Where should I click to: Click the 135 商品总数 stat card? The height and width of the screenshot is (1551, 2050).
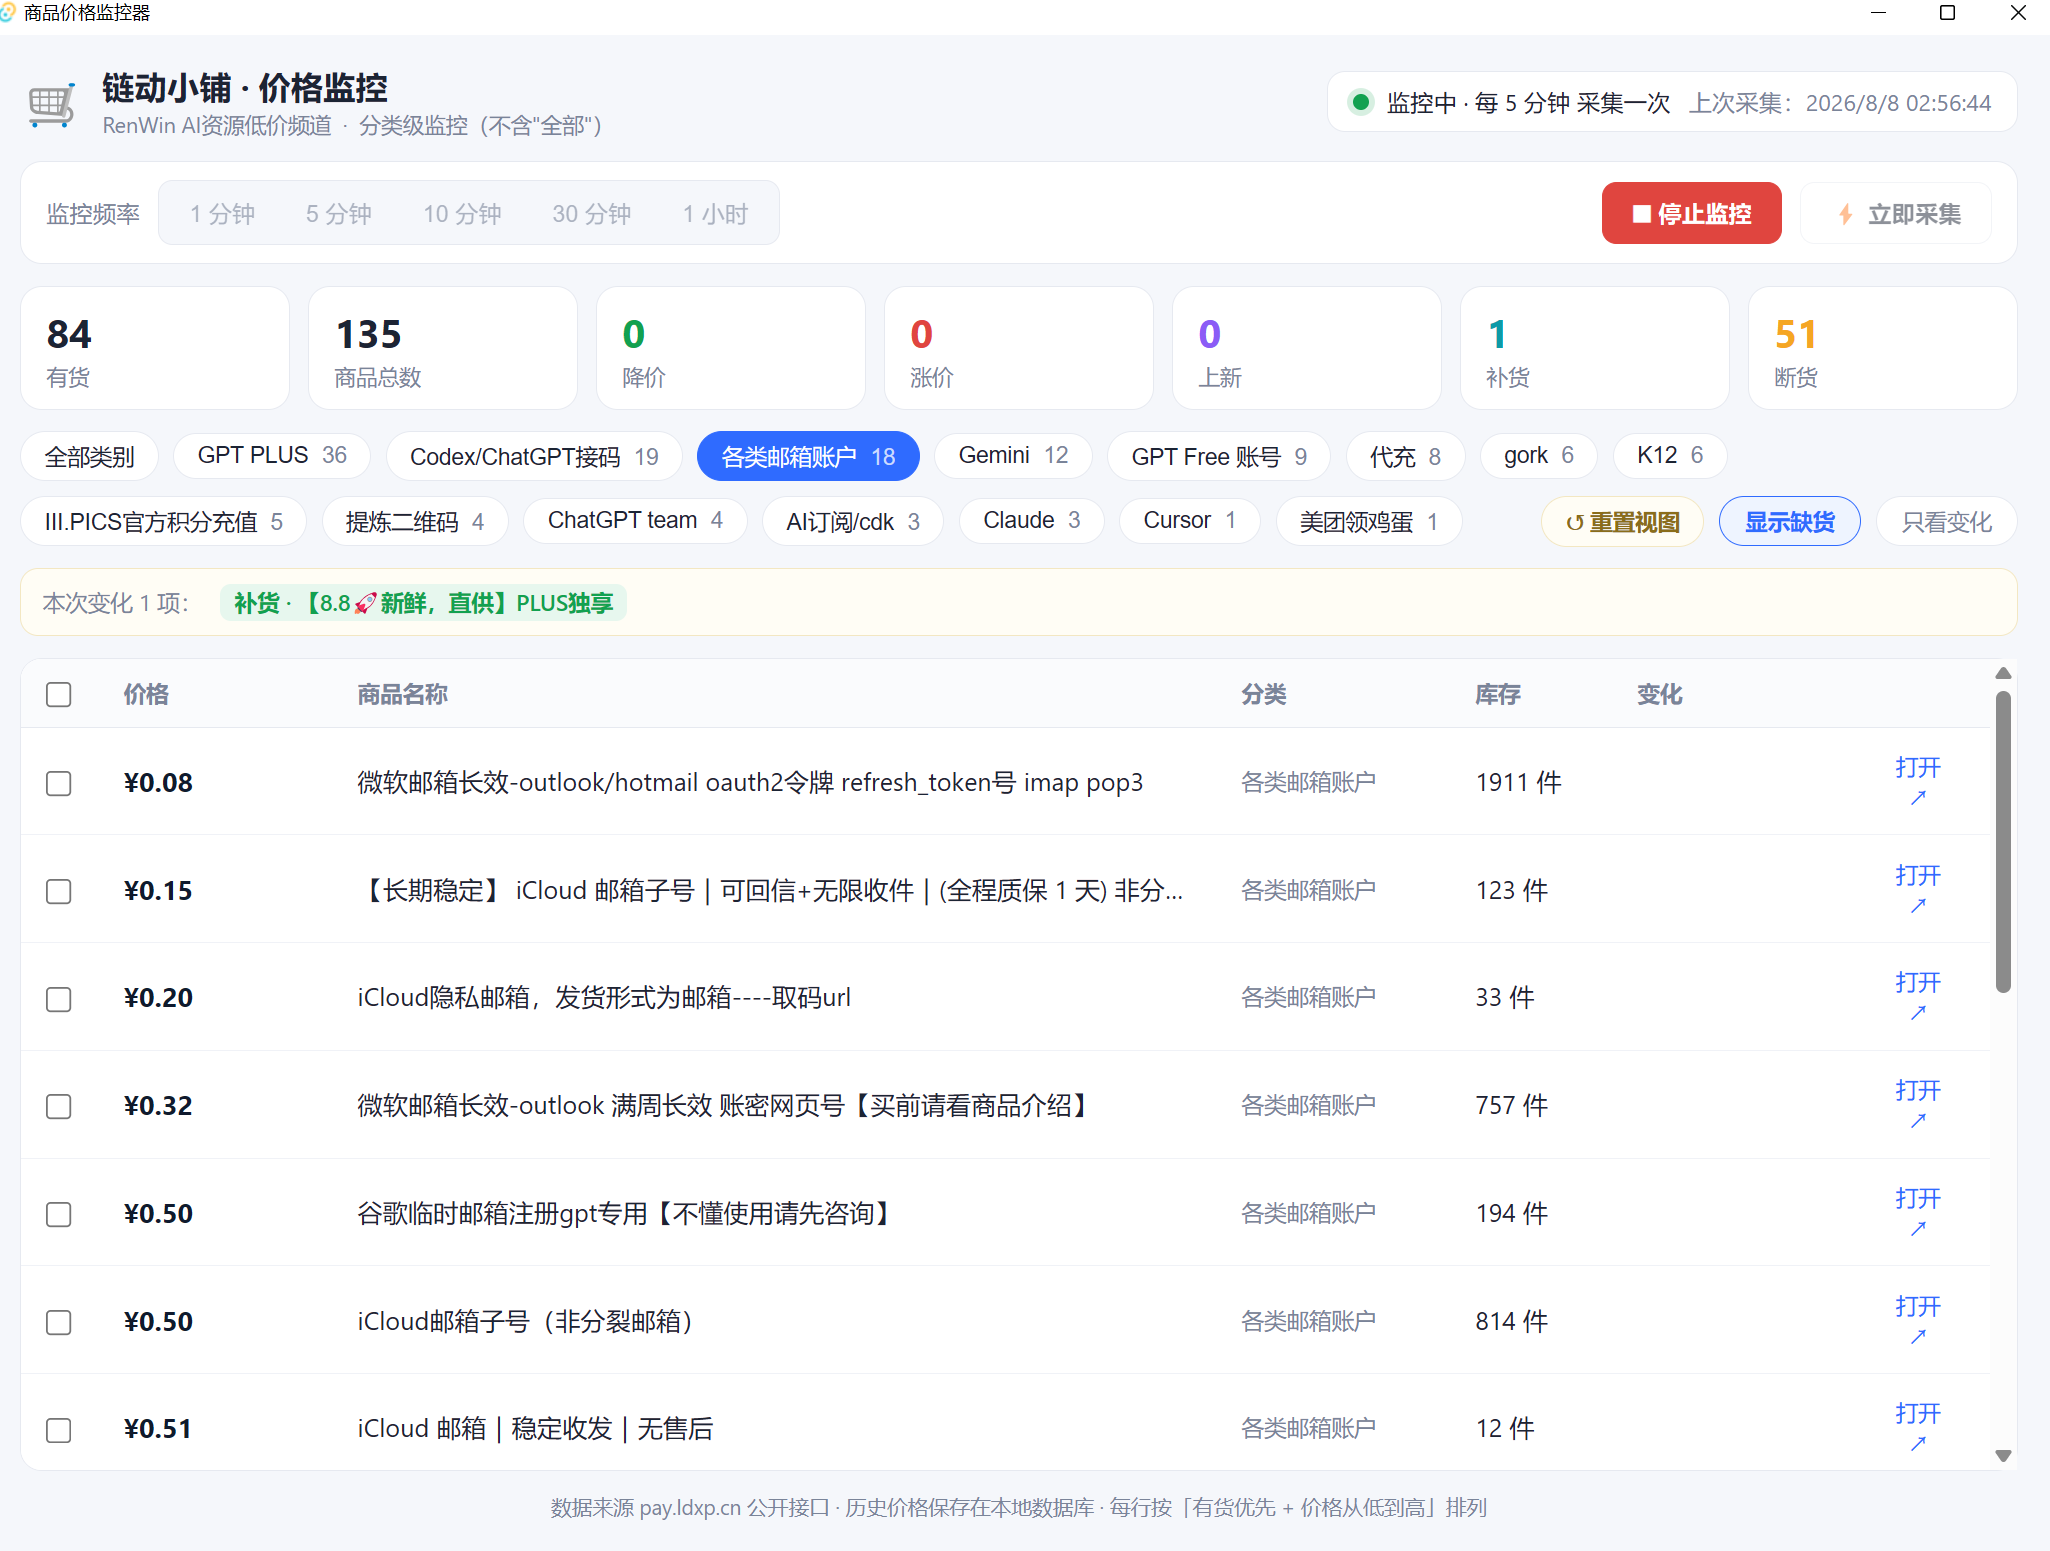(x=443, y=348)
